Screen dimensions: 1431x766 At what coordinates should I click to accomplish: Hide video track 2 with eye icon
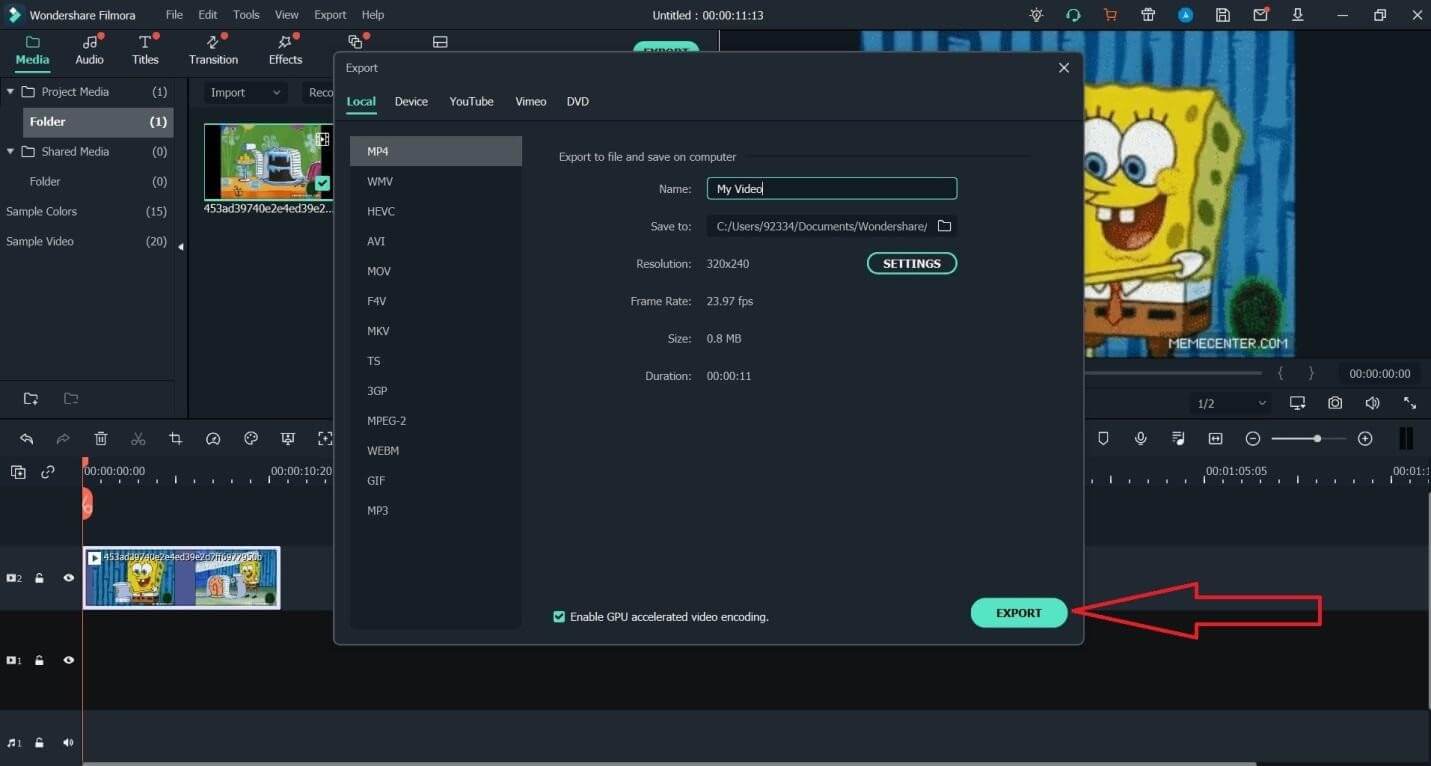coord(69,578)
